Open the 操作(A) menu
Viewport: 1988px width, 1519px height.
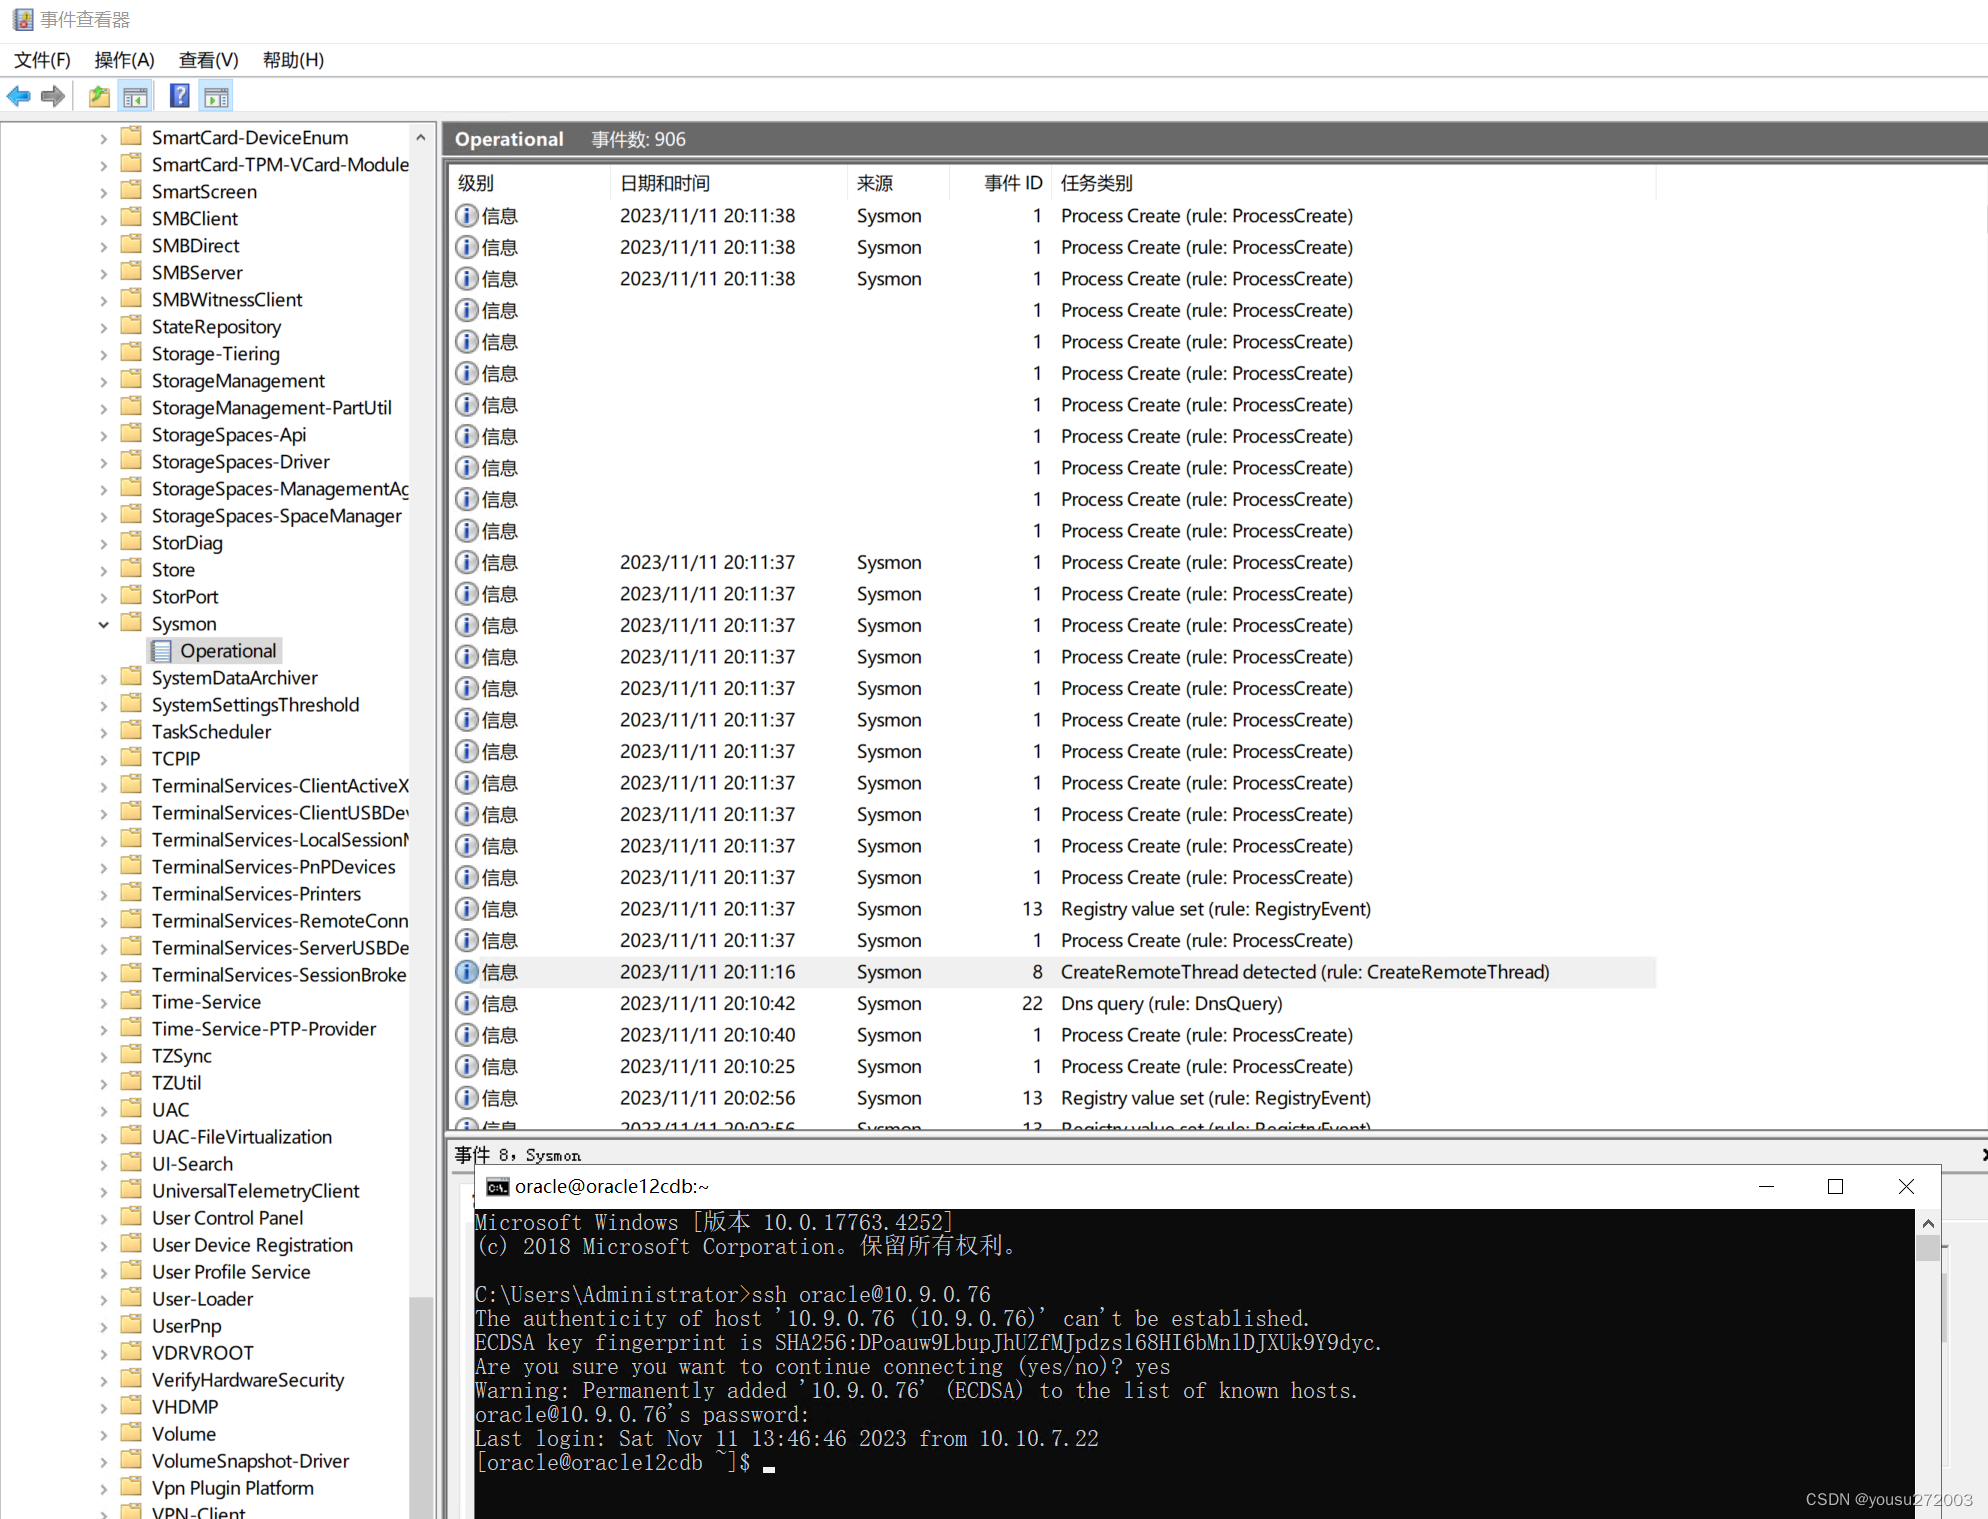click(124, 60)
